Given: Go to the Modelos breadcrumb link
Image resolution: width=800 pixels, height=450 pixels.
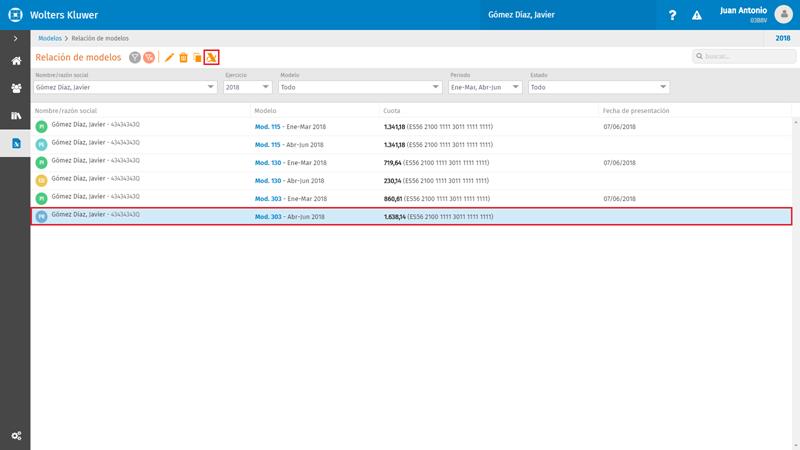Looking at the screenshot, I should [x=49, y=38].
